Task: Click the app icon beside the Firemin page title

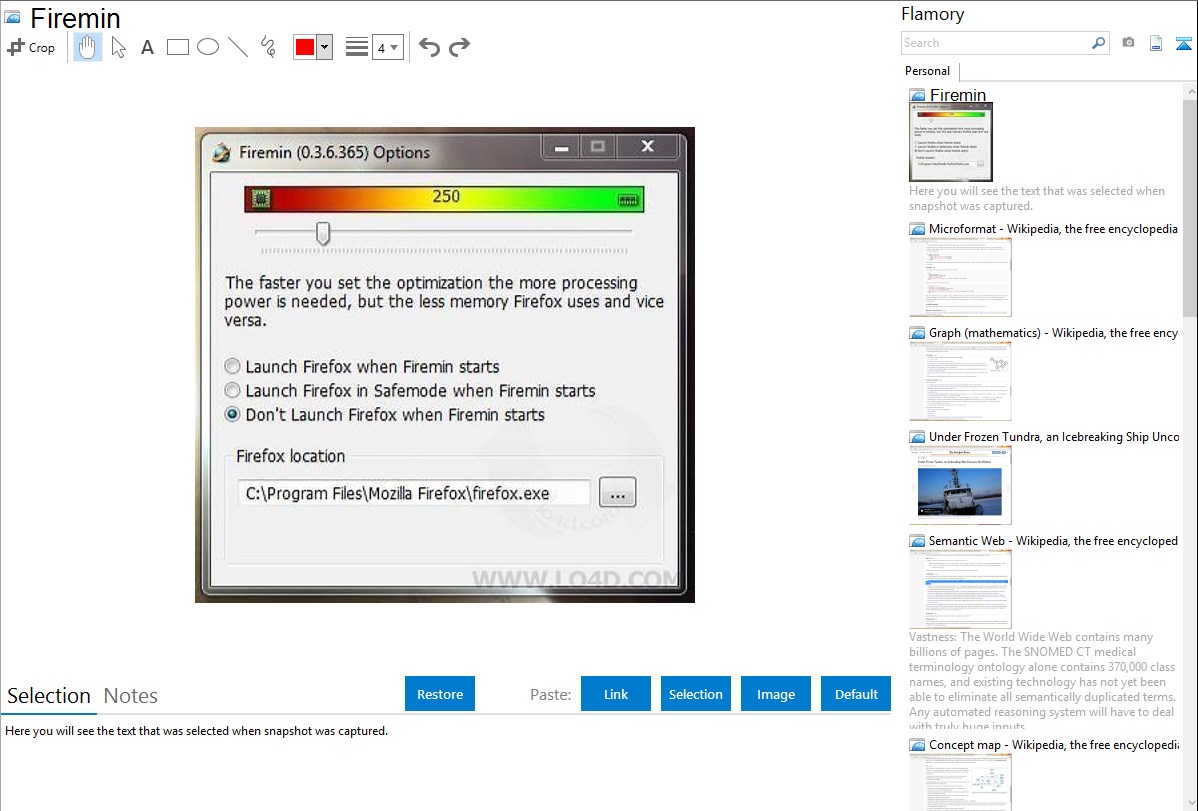Action: 13,18
